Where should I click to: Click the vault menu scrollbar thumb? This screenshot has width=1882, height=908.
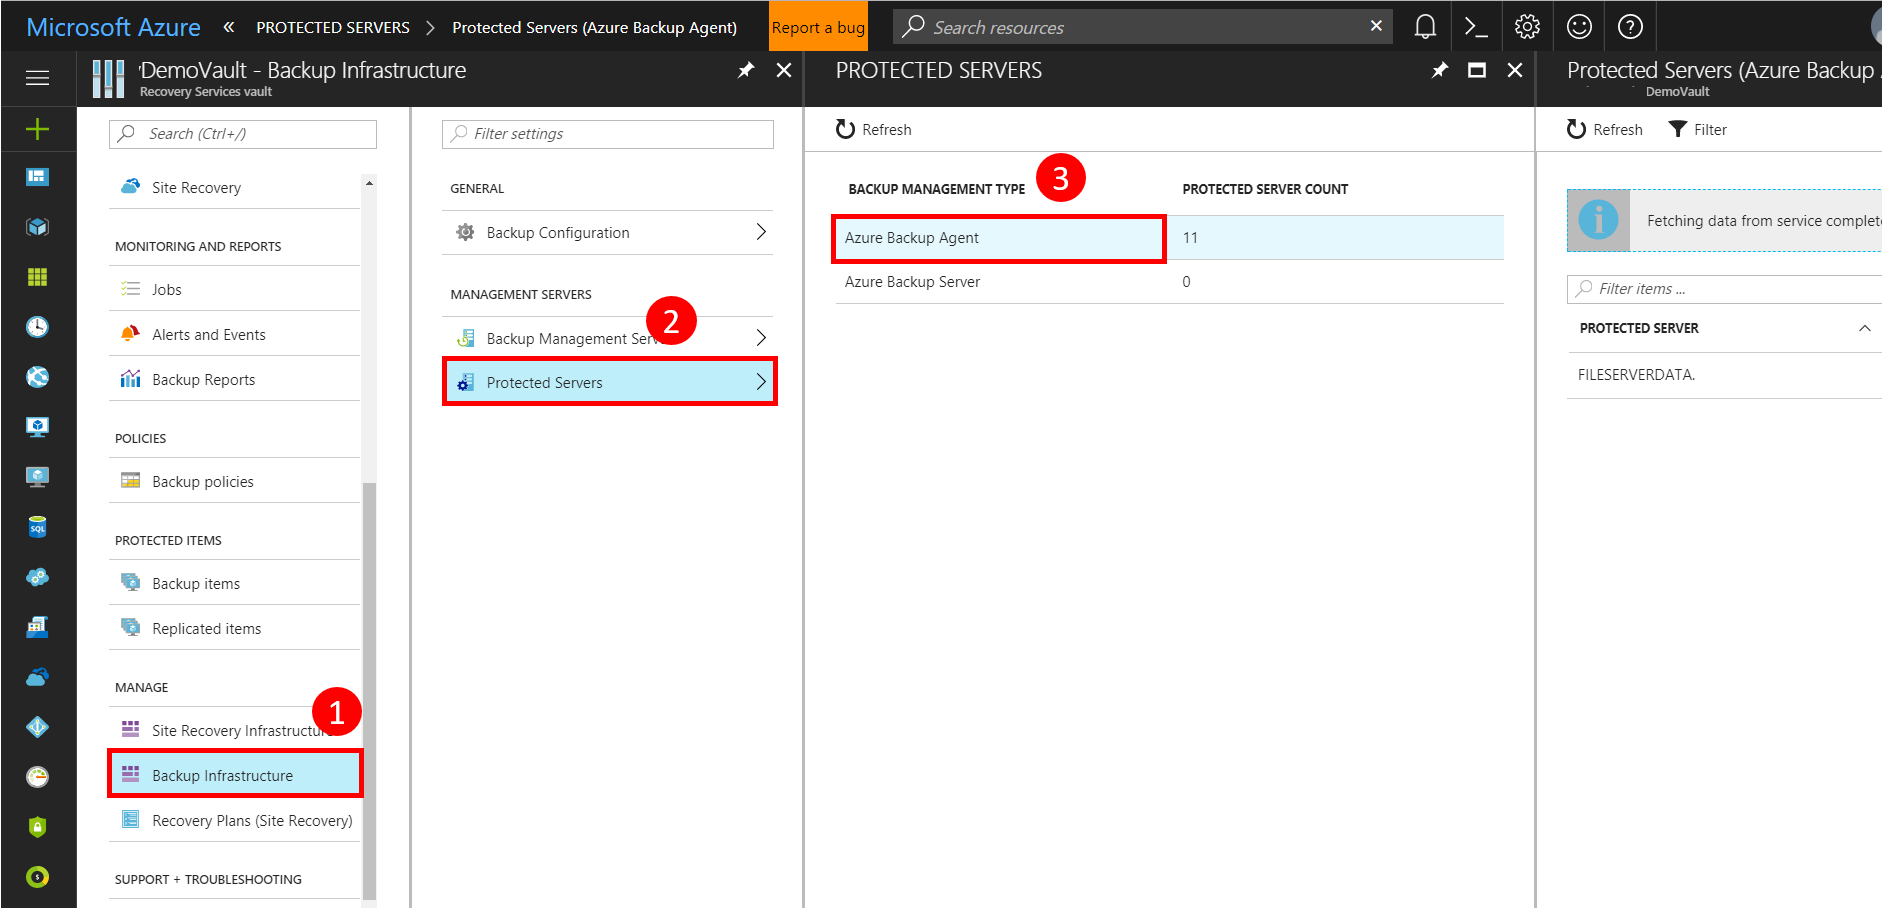click(369, 690)
